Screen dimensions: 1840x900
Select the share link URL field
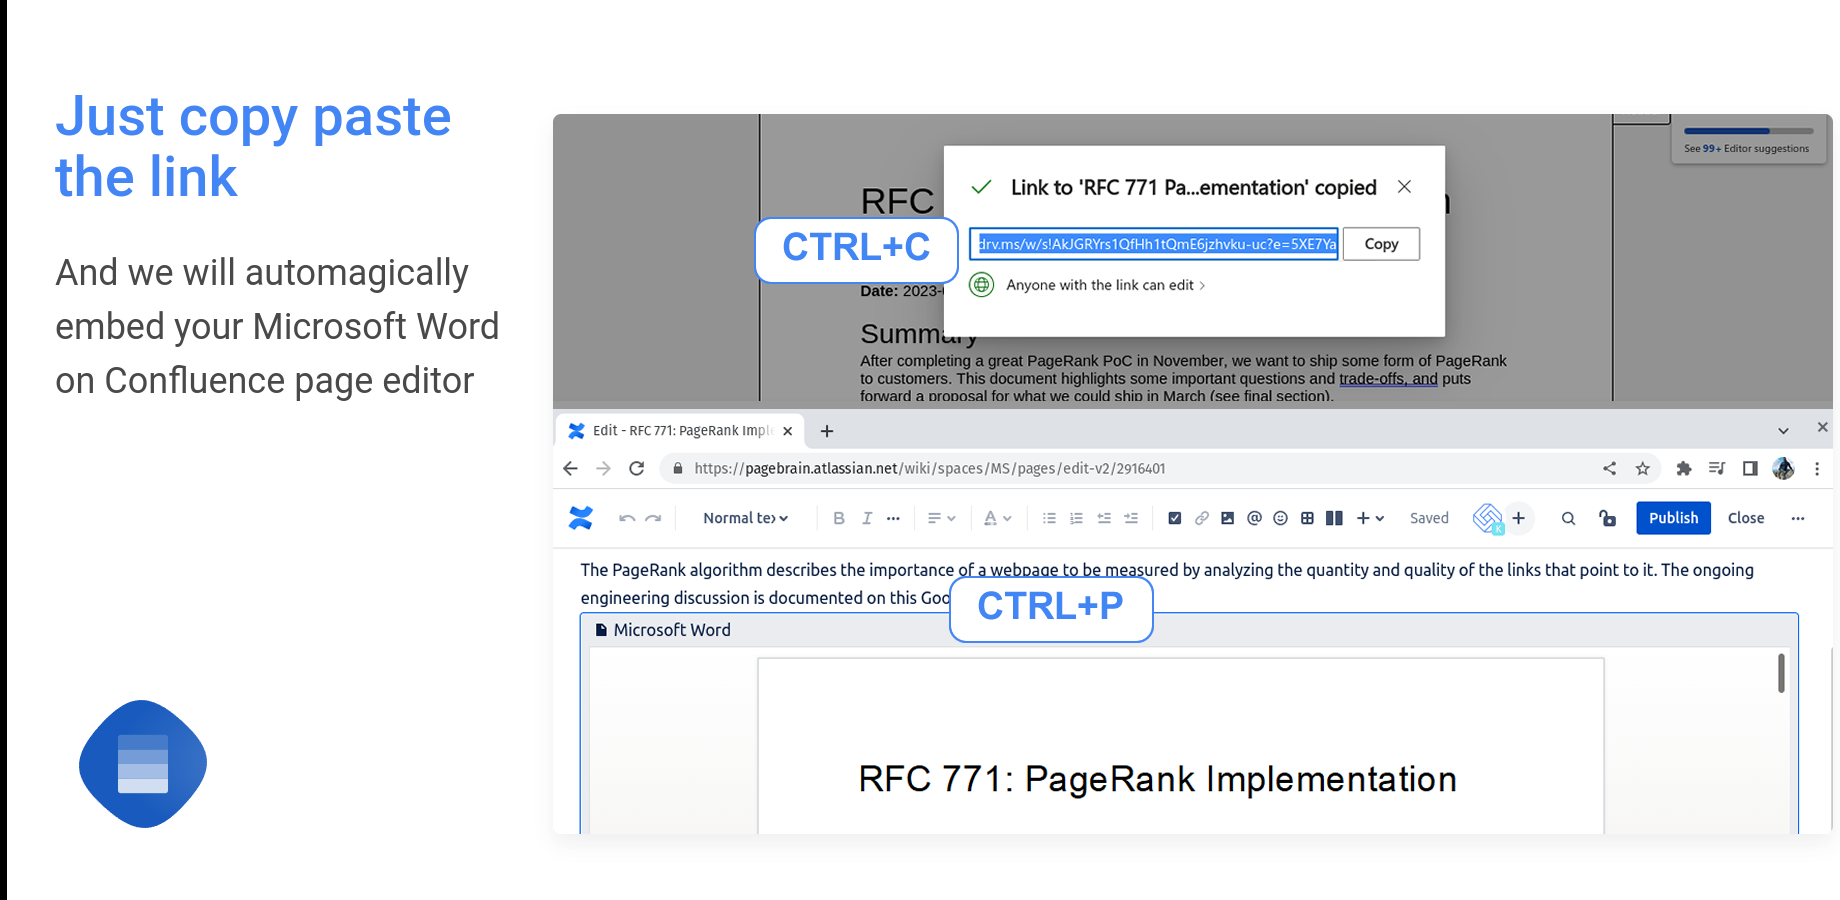coord(1154,244)
